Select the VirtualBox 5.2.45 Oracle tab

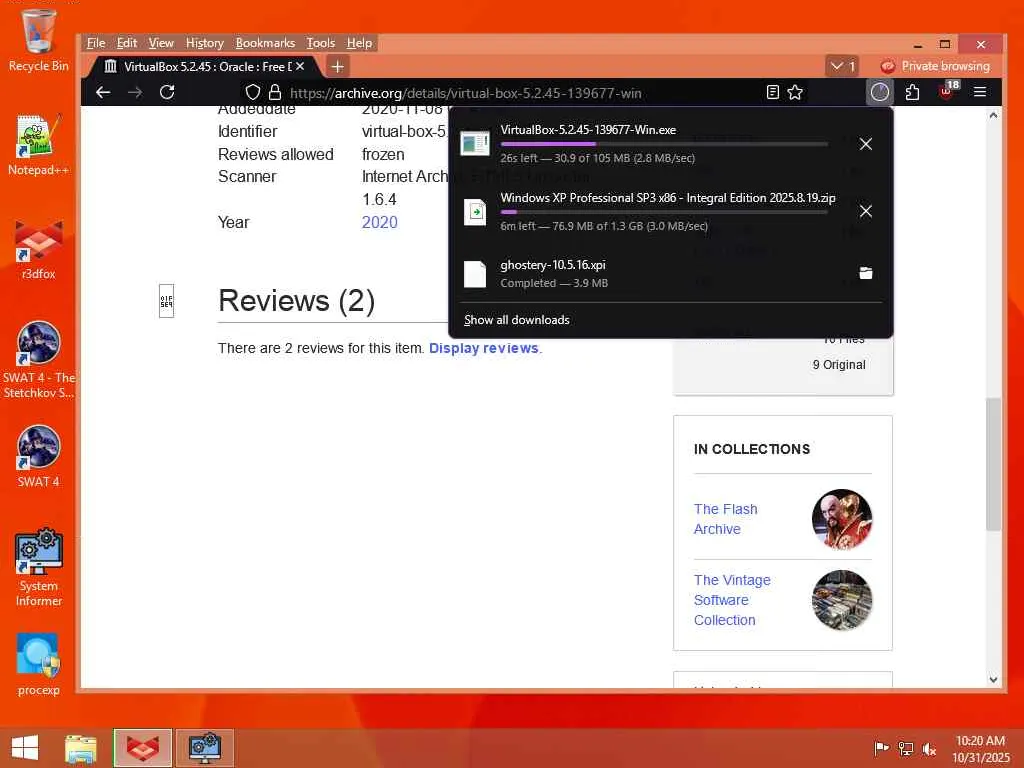[x=204, y=66]
